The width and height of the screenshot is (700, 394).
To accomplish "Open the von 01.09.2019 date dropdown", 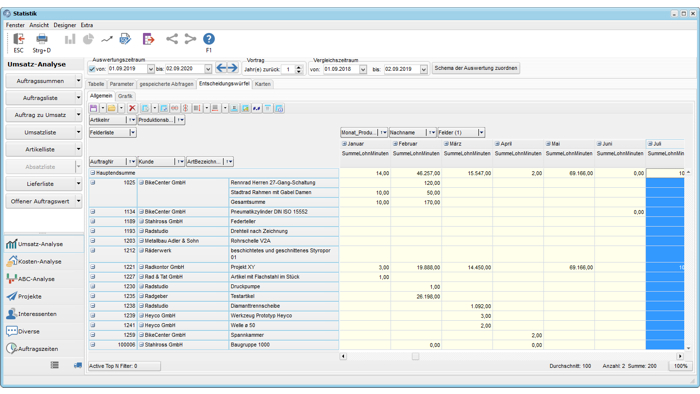I will (150, 69).
